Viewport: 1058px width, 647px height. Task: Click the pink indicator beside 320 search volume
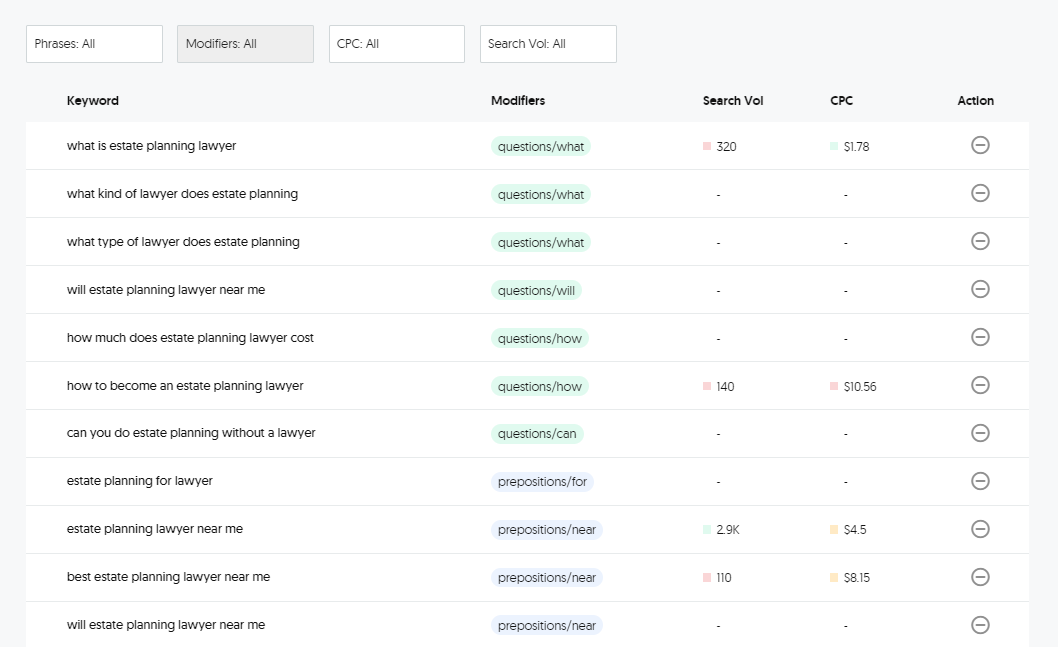coord(707,146)
